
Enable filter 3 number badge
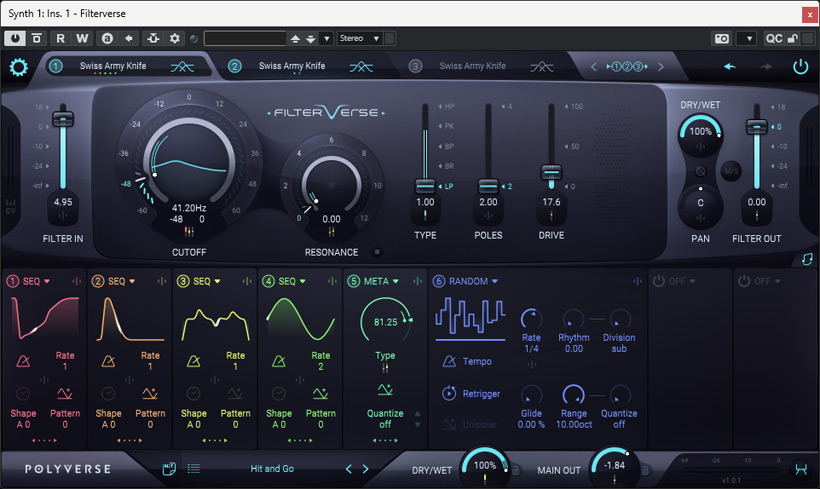click(415, 66)
